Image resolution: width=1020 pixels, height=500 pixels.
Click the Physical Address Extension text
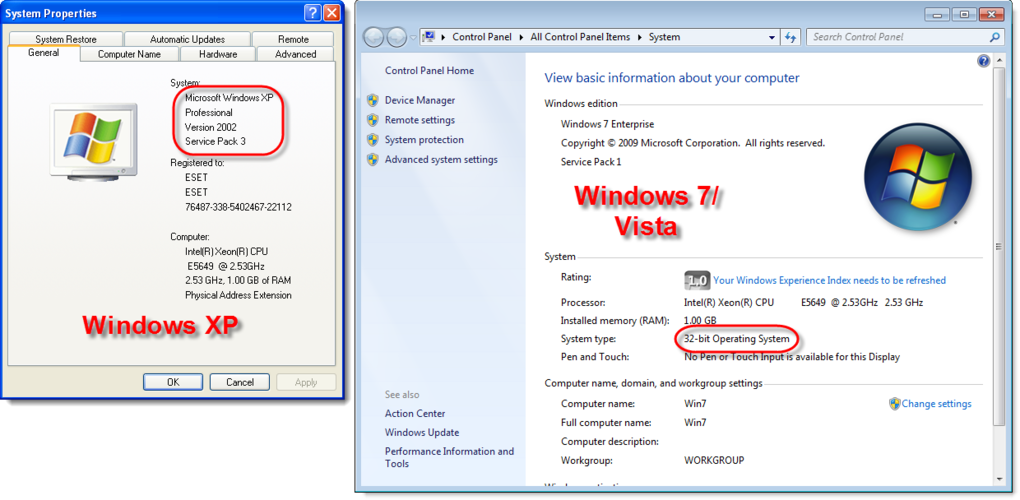coord(238,295)
